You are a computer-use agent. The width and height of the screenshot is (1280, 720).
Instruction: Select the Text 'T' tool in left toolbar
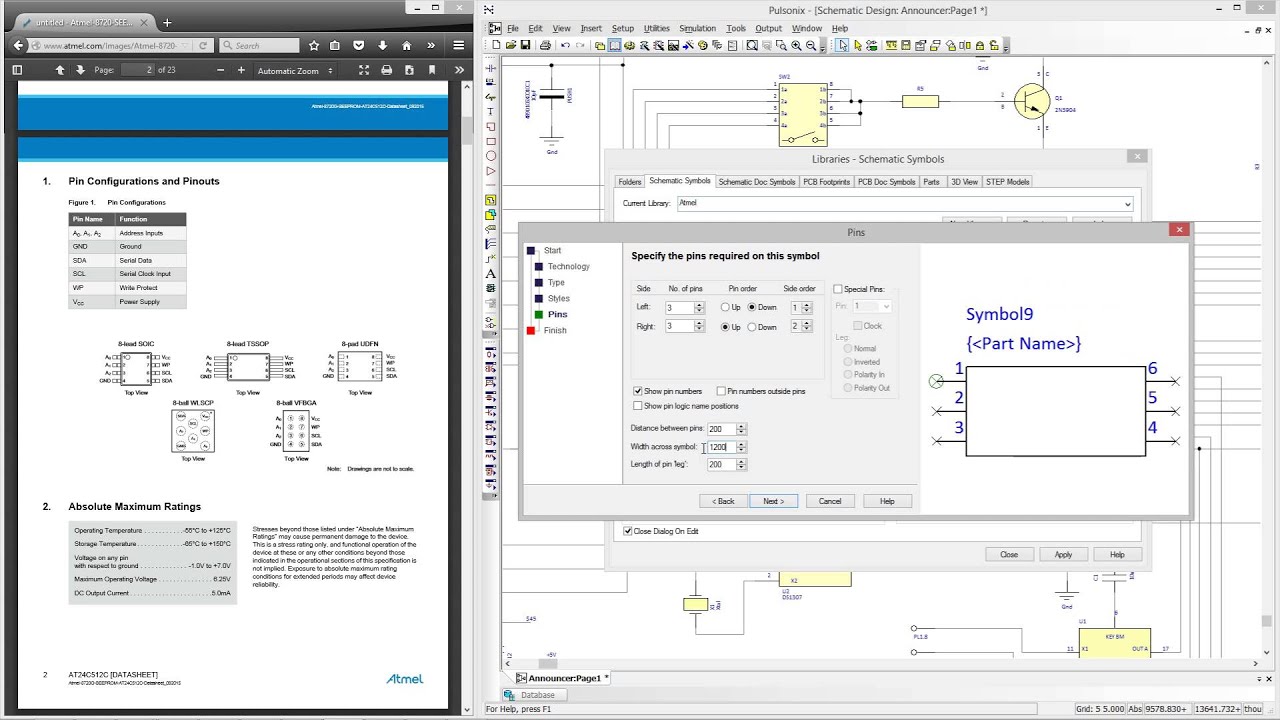(x=491, y=112)
